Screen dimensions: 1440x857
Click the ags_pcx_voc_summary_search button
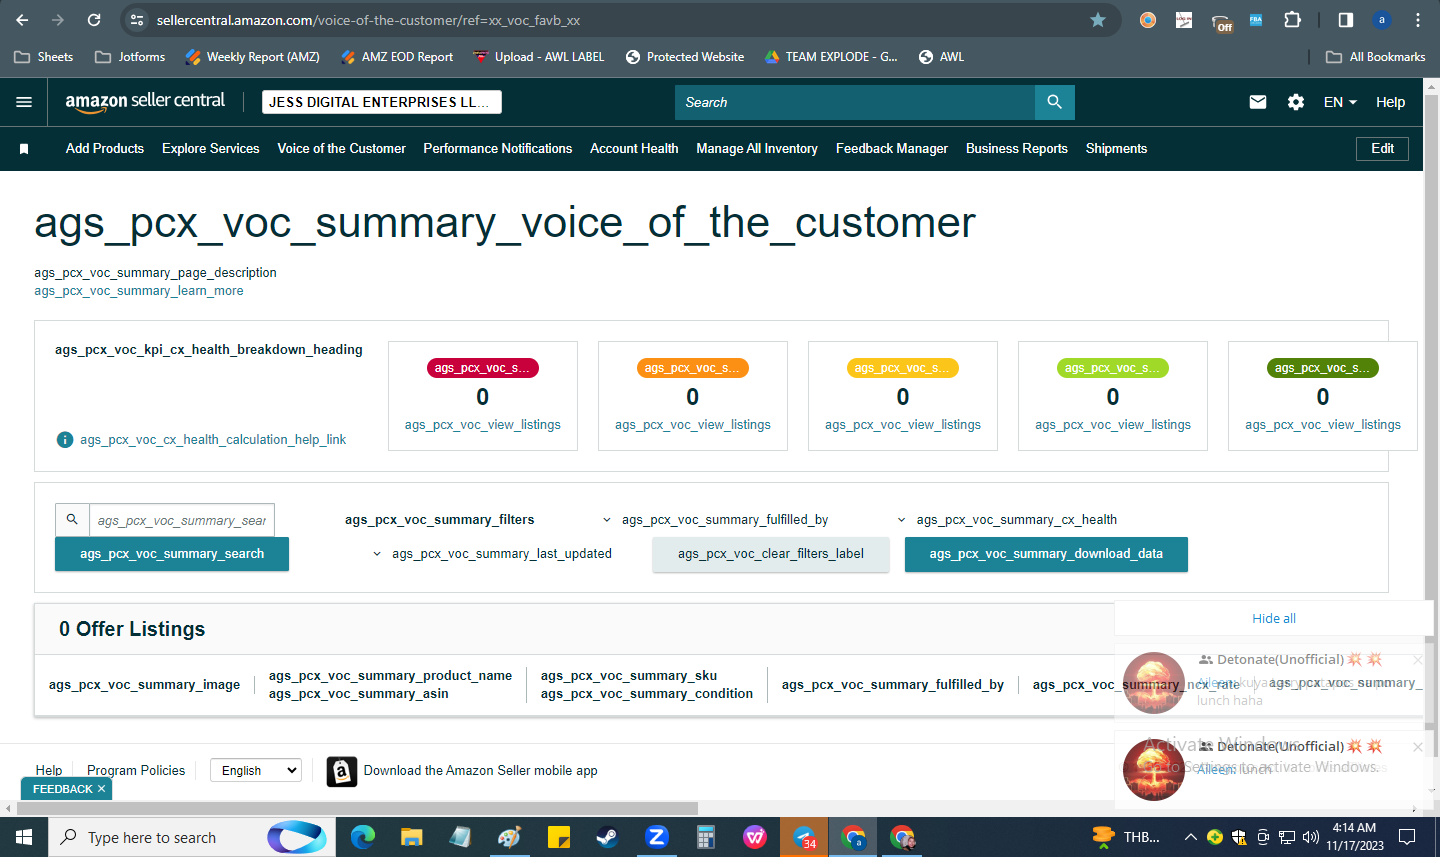[172, 554]
